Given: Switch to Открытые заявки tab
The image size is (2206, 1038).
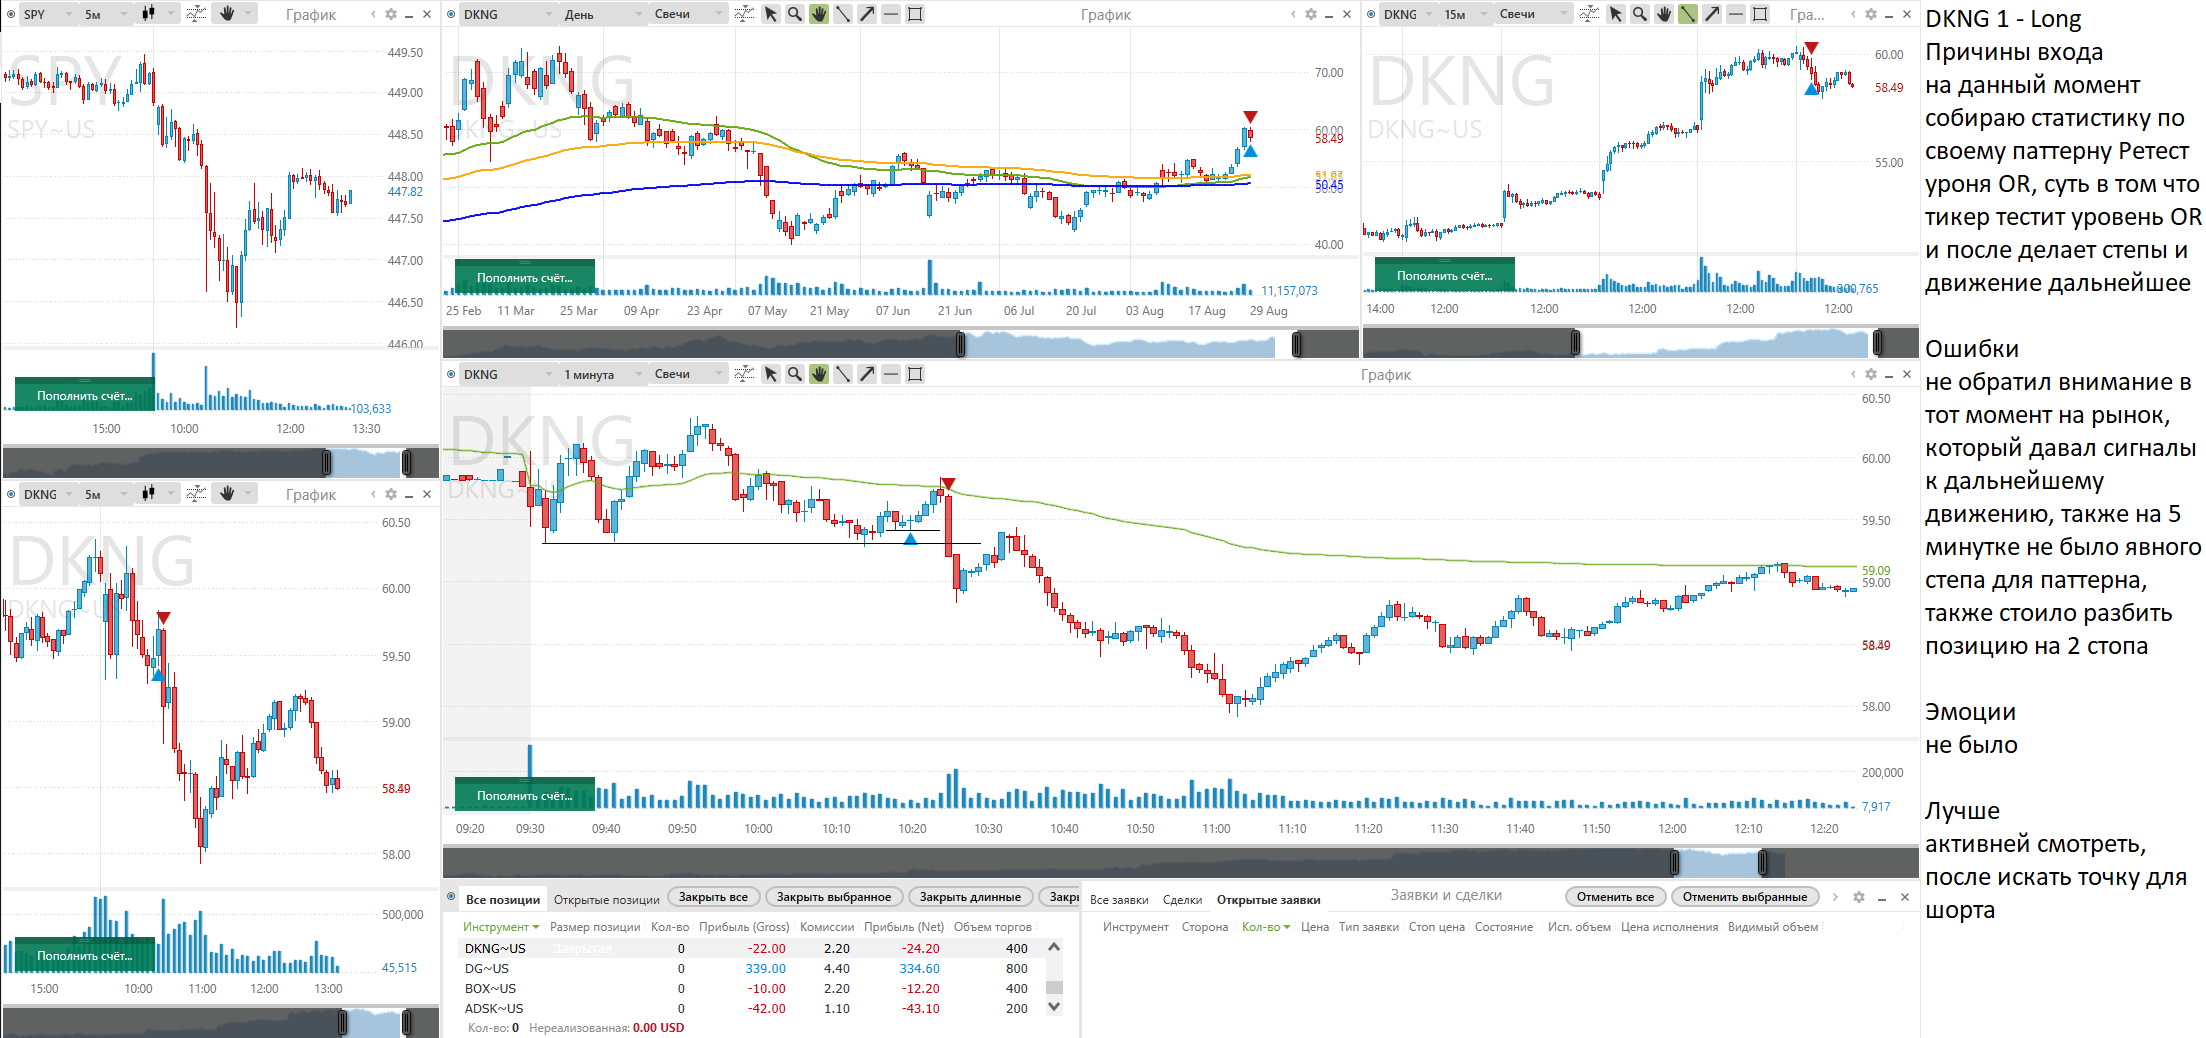Looking at the screenshot, I should (1268, 900).
